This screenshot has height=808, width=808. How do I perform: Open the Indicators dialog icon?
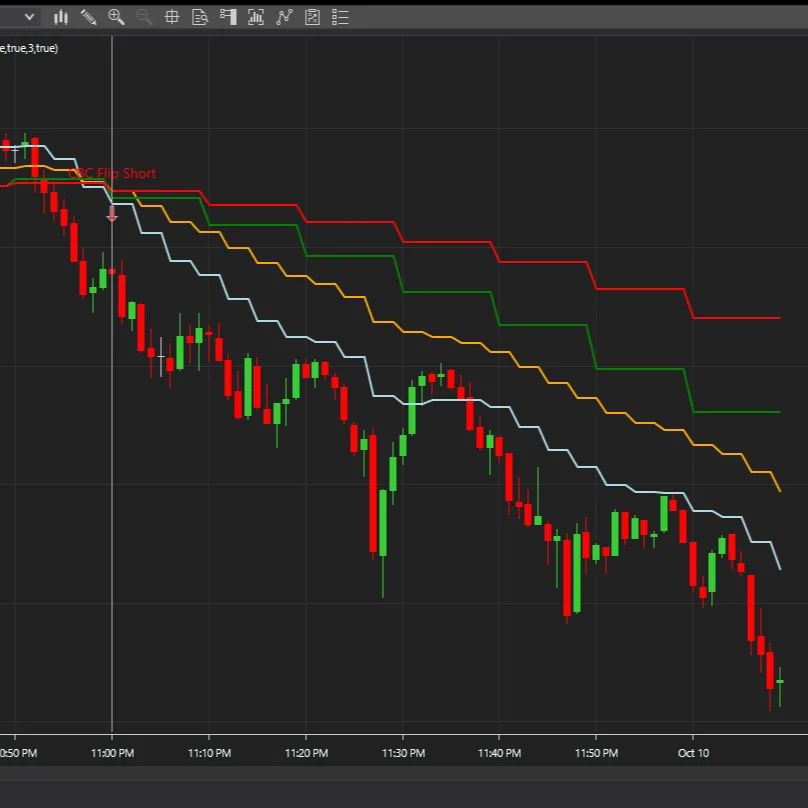(x=284, y=17)
